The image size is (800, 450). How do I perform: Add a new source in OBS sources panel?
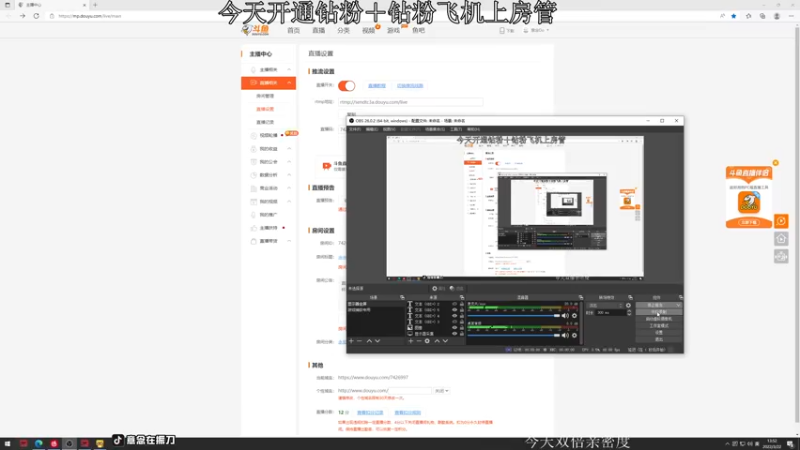click(x=411, y=341)
